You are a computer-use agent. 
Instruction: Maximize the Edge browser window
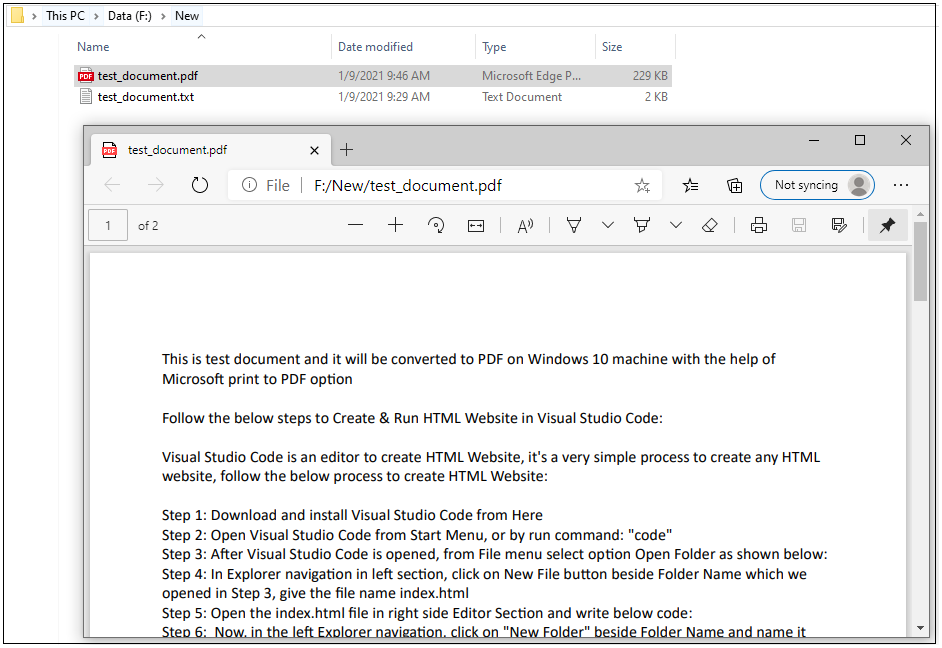(860, 140)
